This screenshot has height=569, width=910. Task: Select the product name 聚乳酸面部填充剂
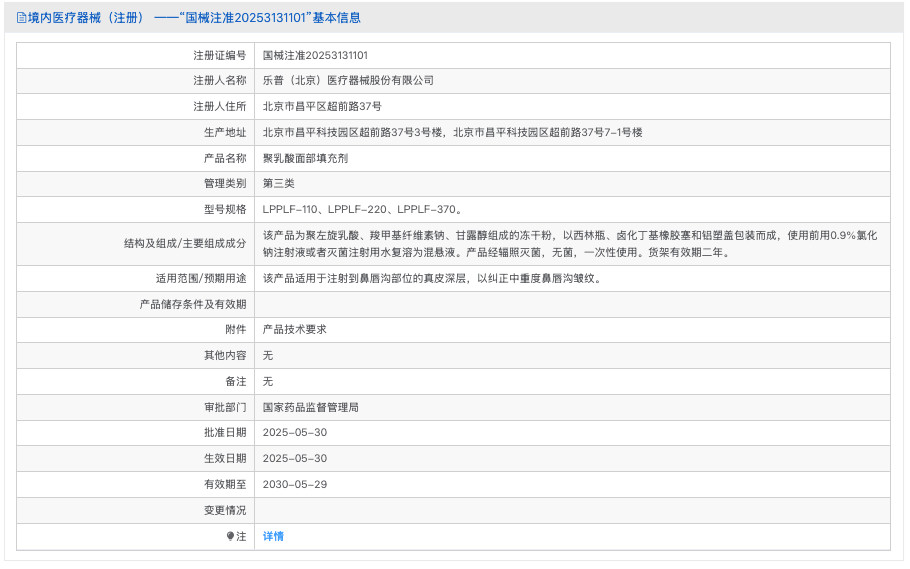(305, 158)
